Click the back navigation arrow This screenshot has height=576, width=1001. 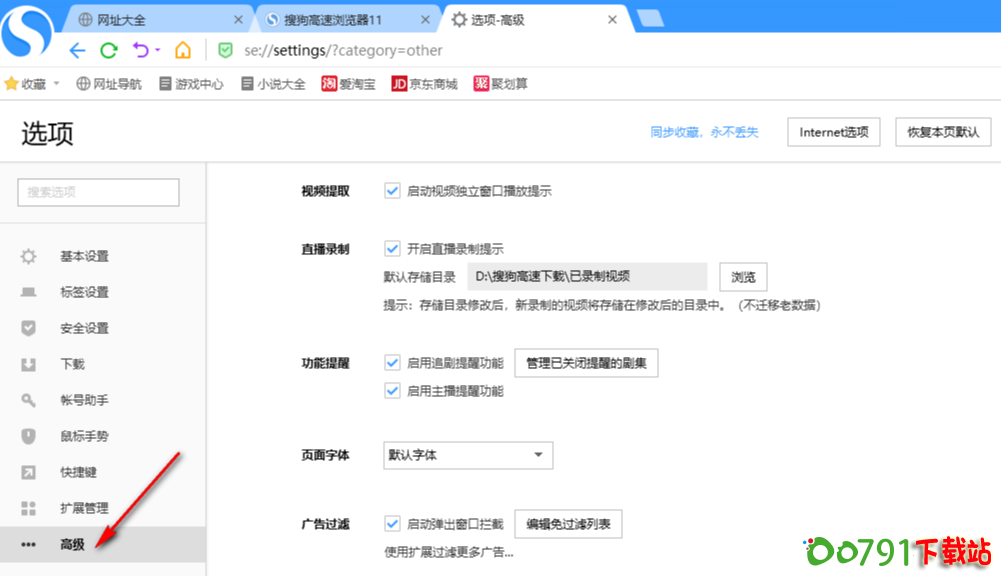[77, 51]
